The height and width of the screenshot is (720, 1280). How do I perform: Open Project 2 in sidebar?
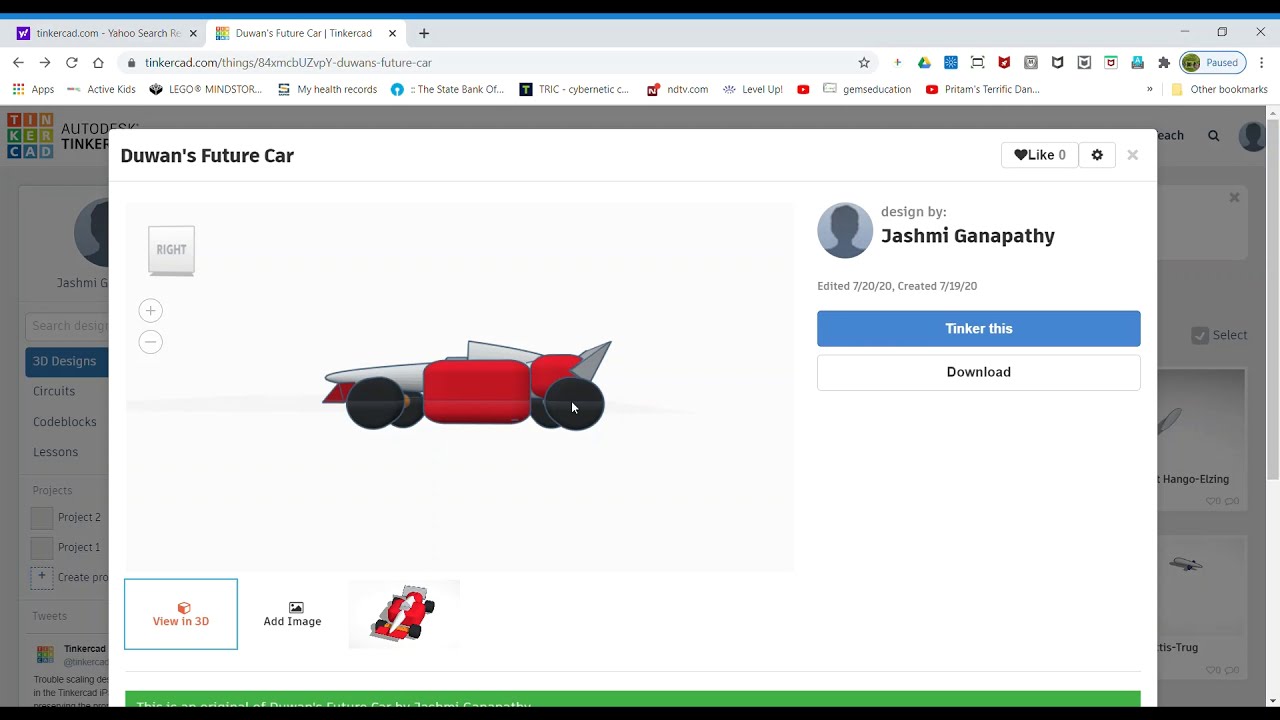tap(67, 518)
